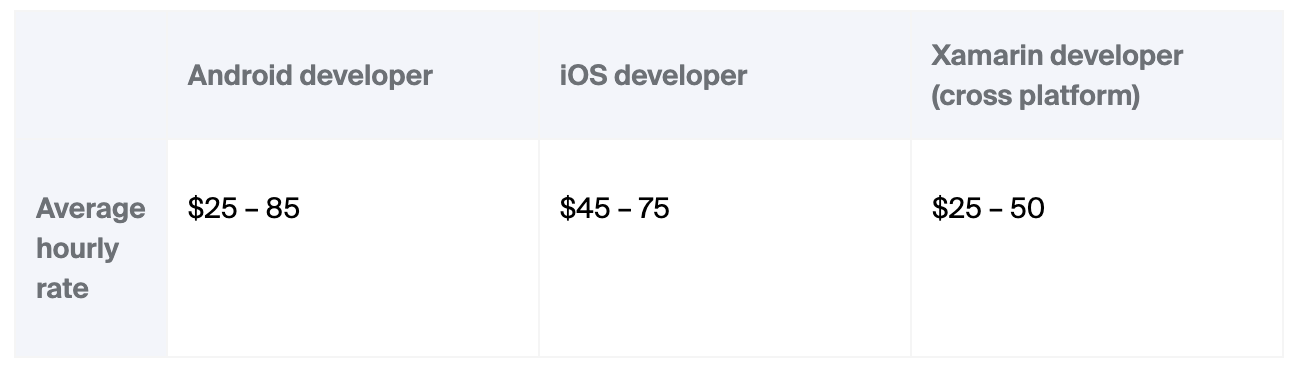Select the Average hourly rate row label
Image resolution: width=1300 pixels, height=372 pixels.
(90, 248)
